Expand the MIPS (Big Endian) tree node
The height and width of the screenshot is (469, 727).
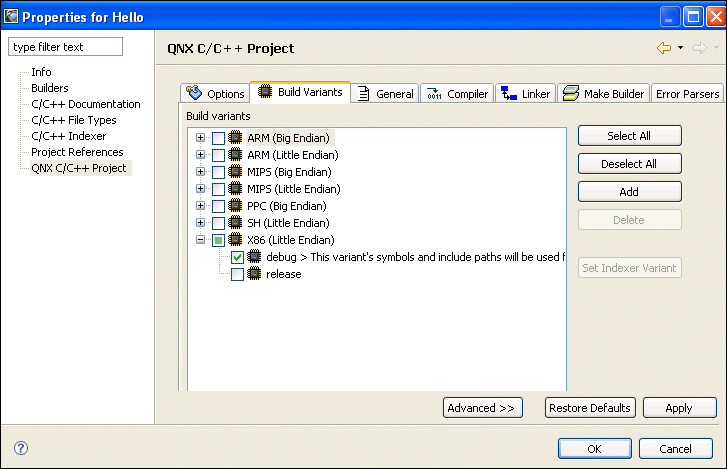coord(201,172)
